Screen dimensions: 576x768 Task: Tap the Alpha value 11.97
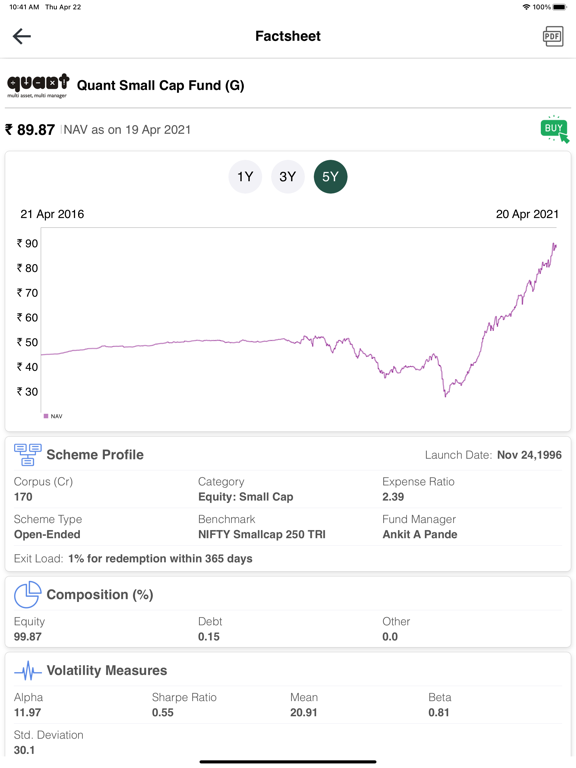(27, 713)
